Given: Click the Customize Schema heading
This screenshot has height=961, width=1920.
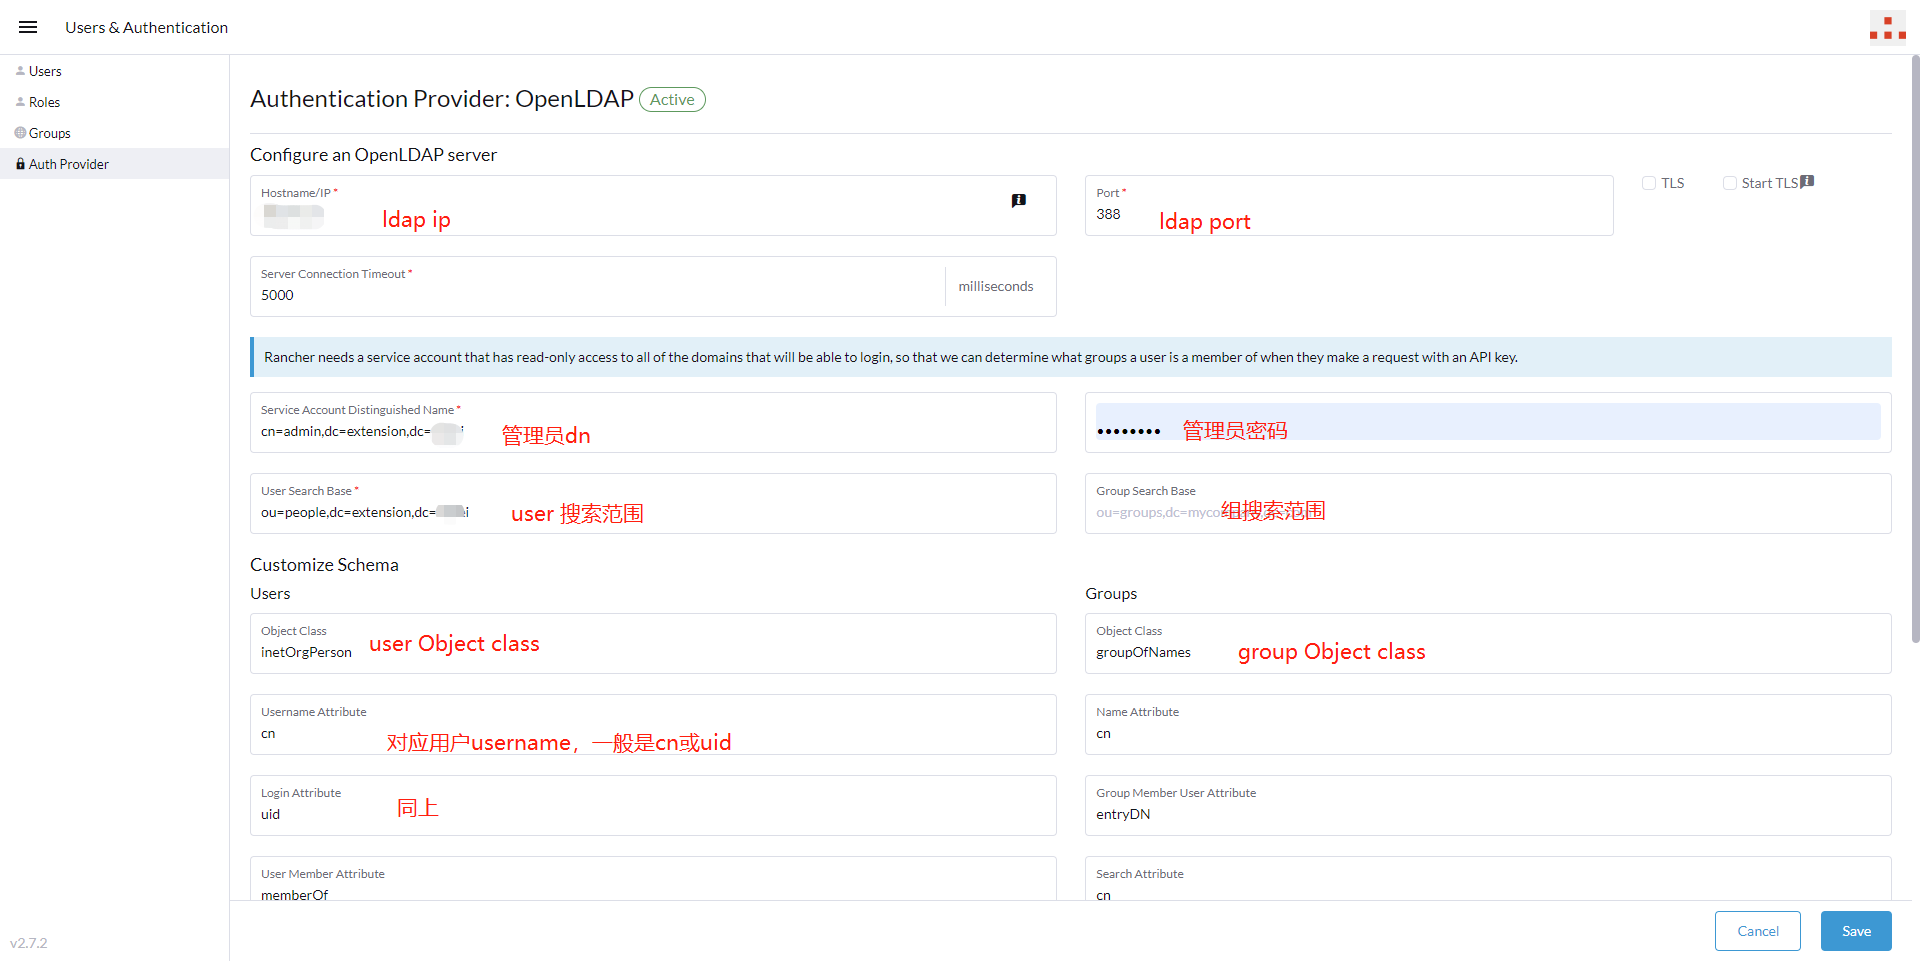Looking at the screenshot, I should click(x=324, y=565).
